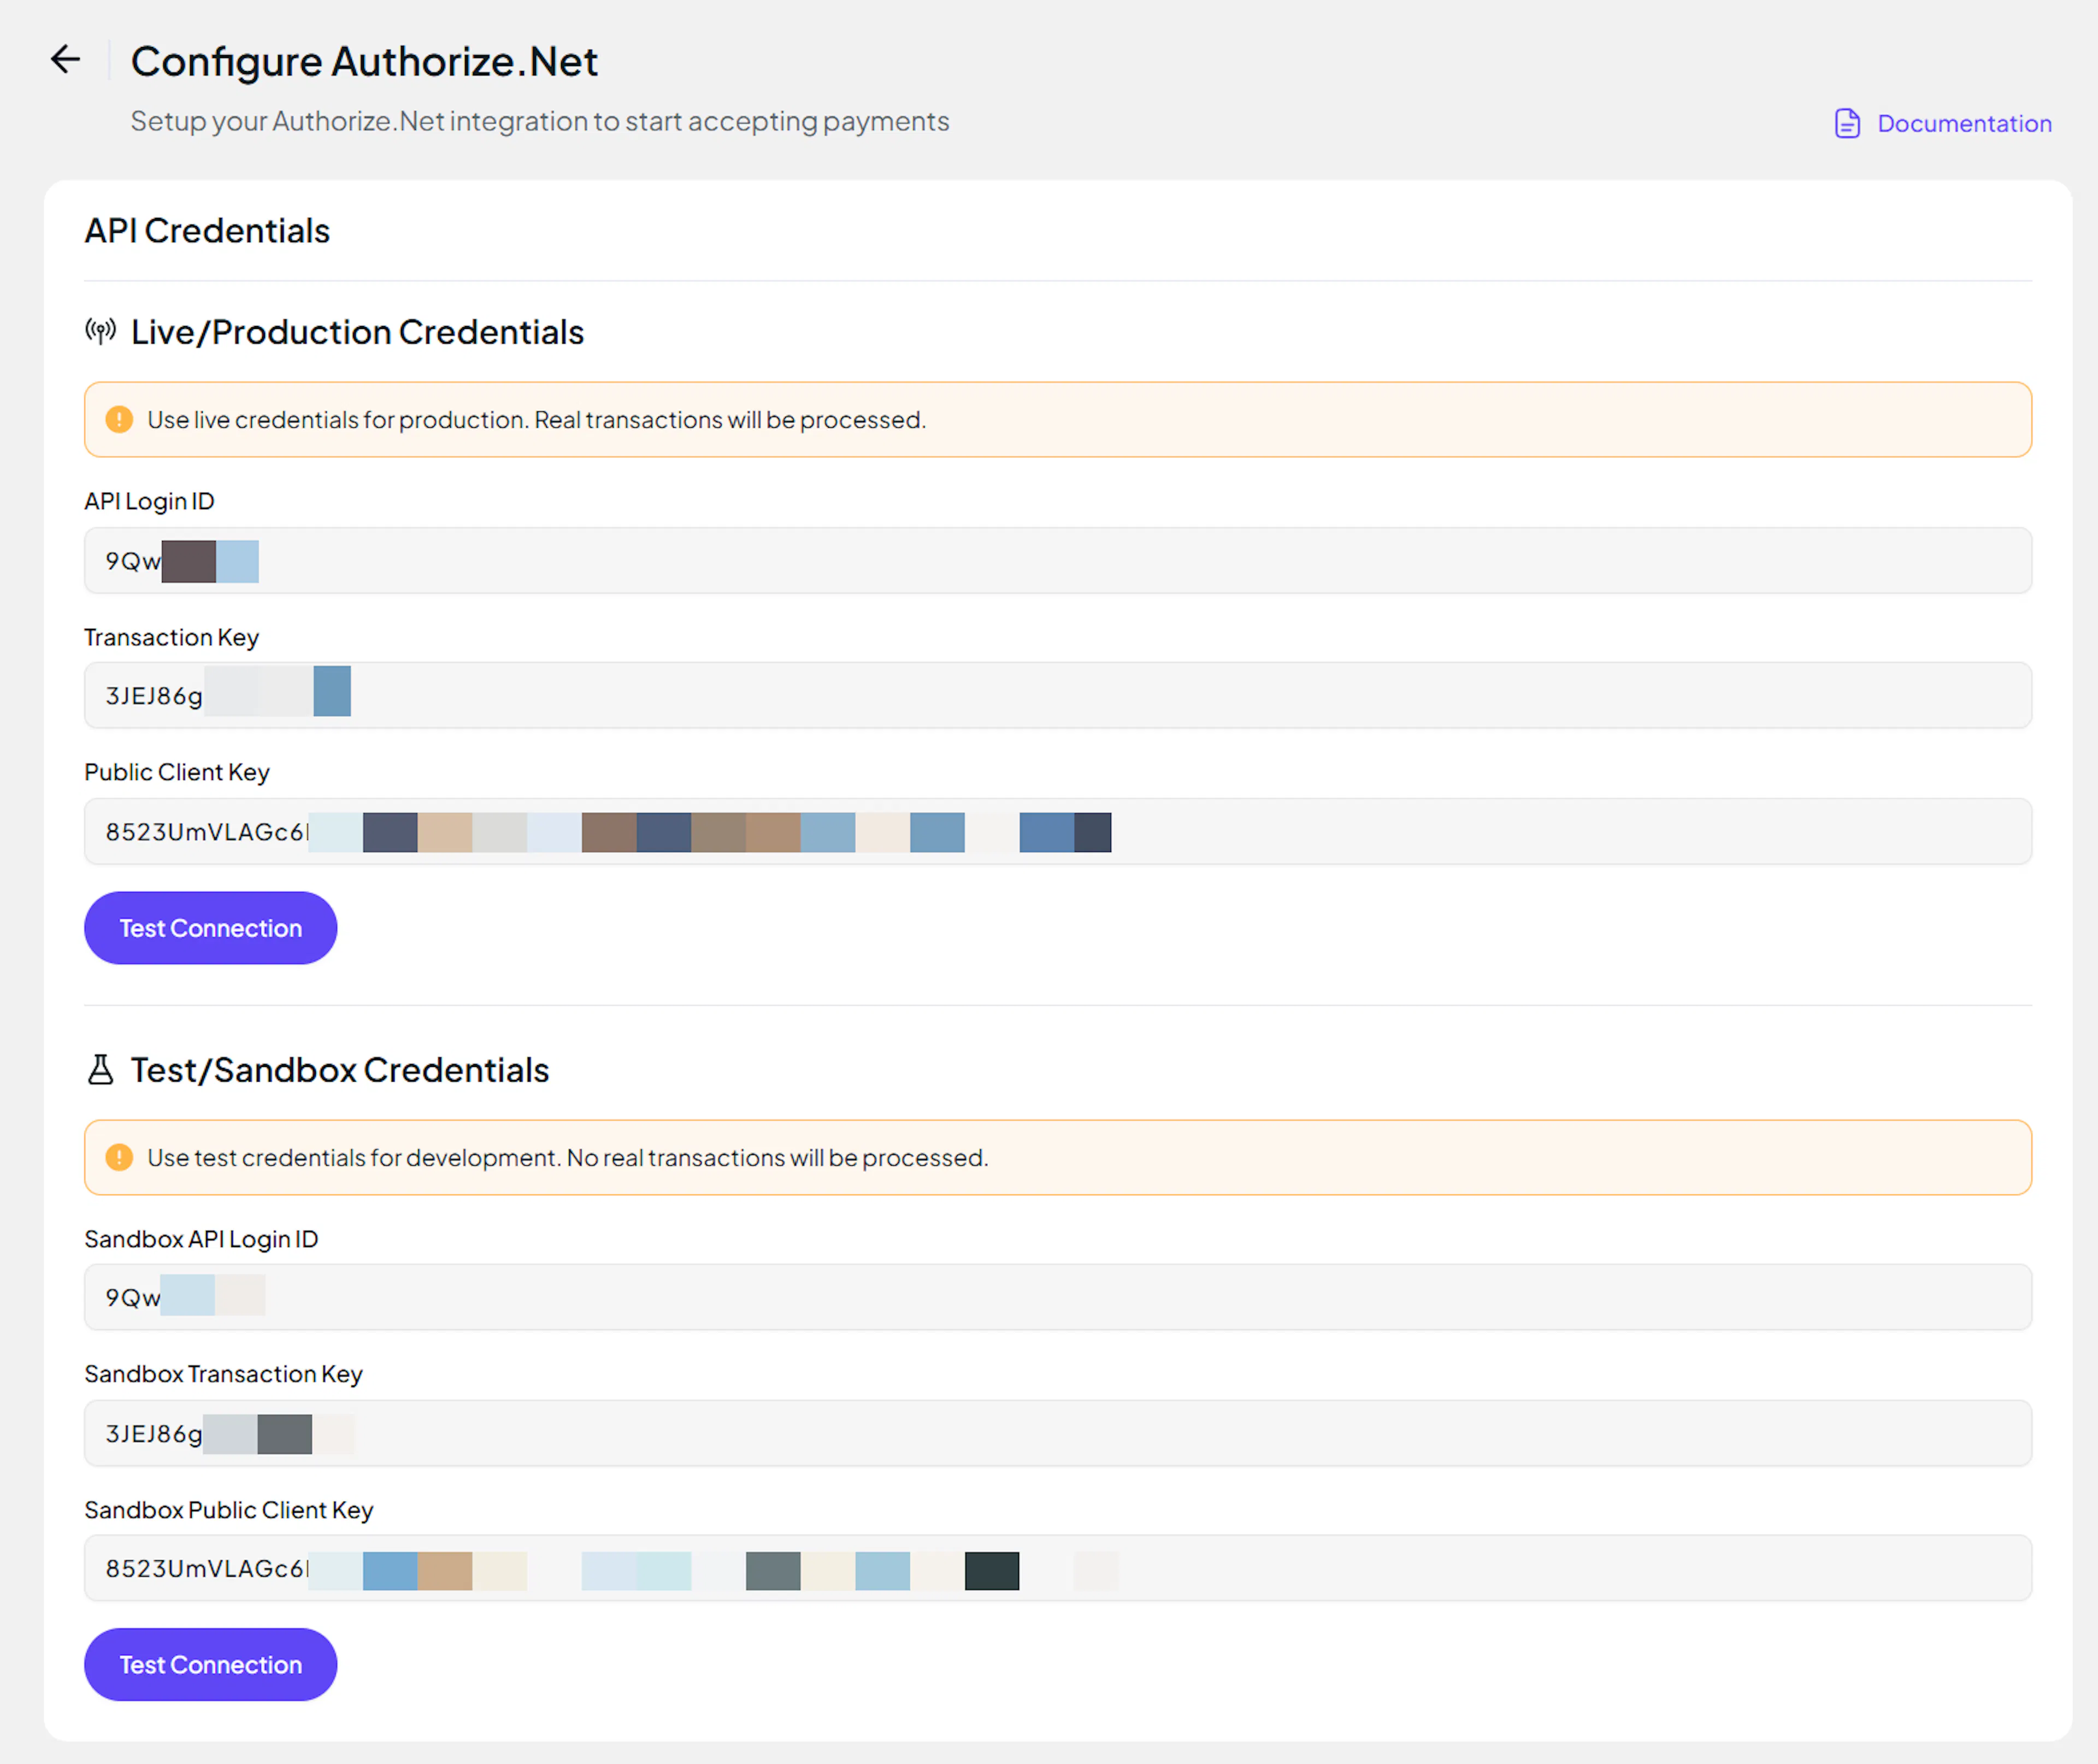Focus the Transaction Key field
The image size is (2098, 1764).
[x=1056, y=695]
